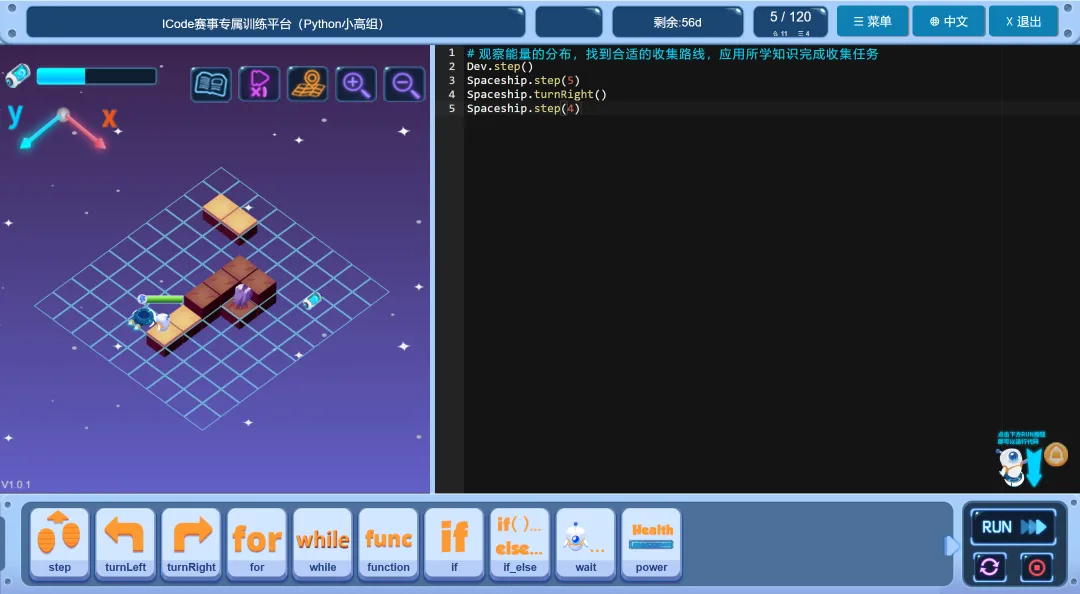This screenshot has height=594, width=1080.
Task: Switch language with 中文 button
Action: pos(948,22)
